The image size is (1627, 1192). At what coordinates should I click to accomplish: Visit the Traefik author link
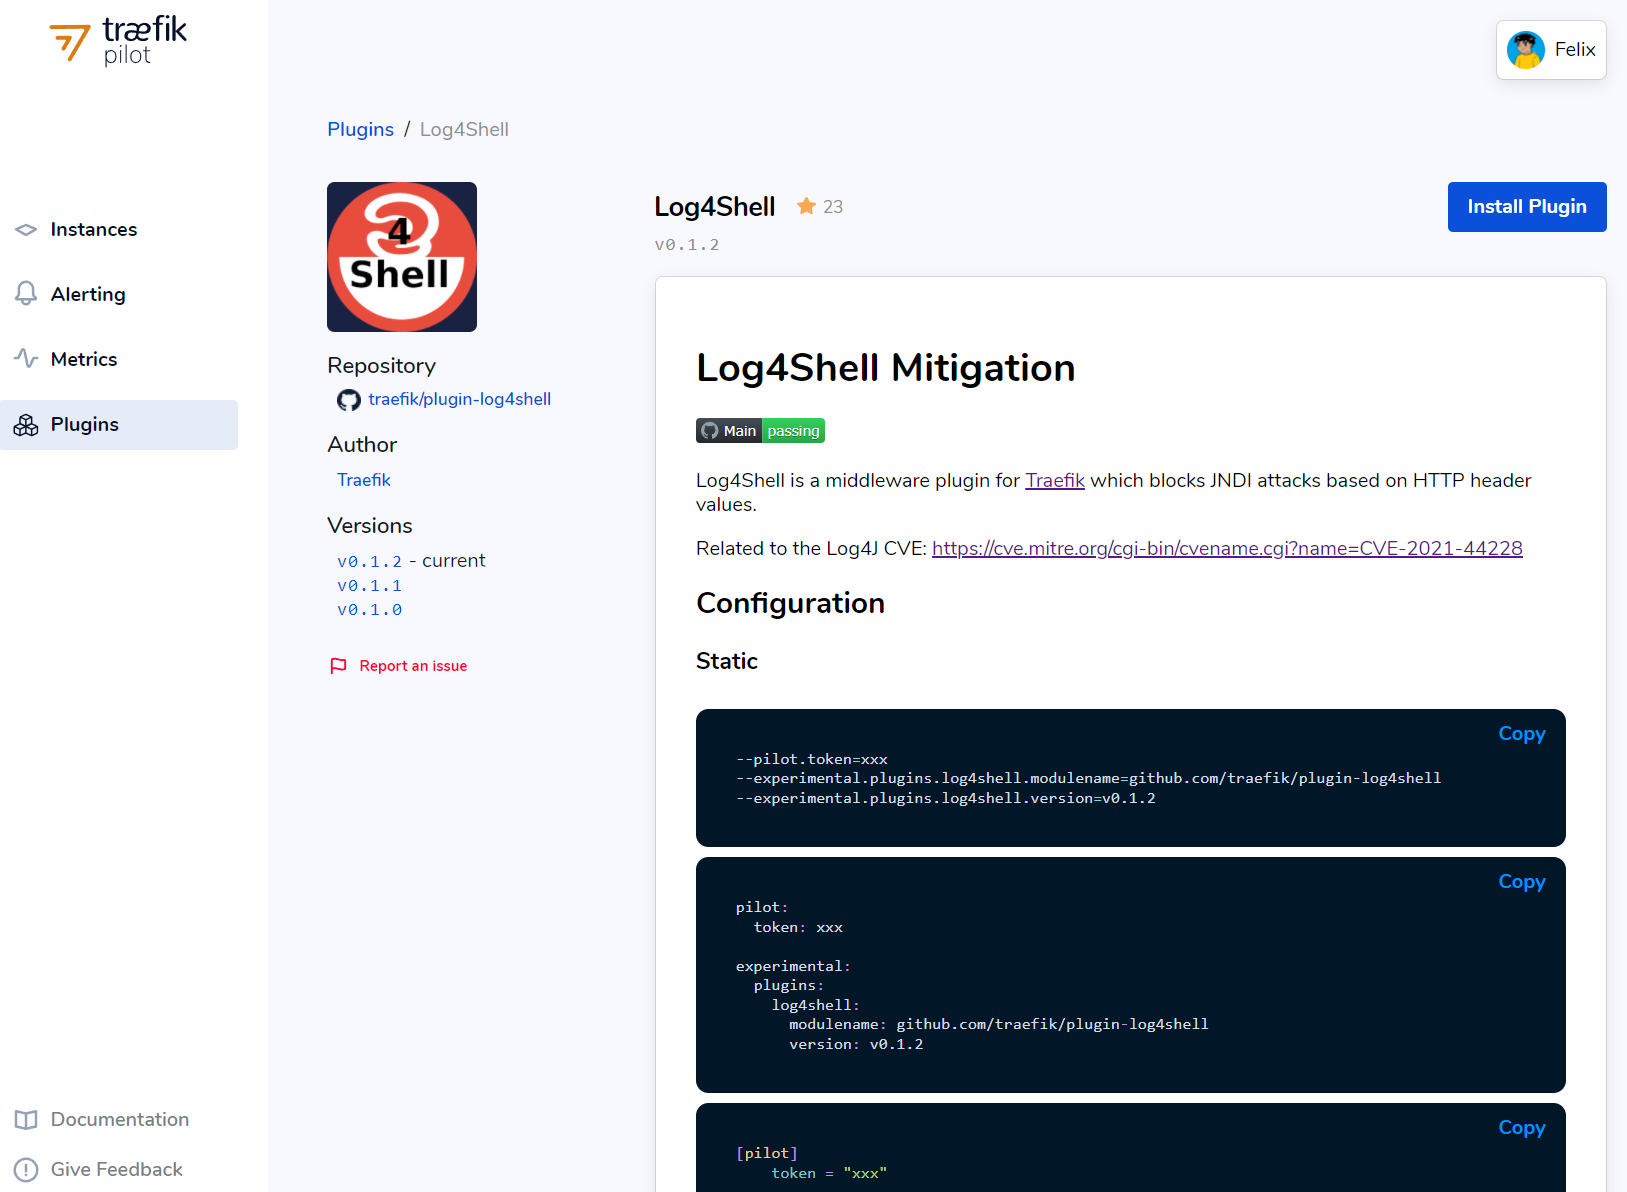pos(364,480)
